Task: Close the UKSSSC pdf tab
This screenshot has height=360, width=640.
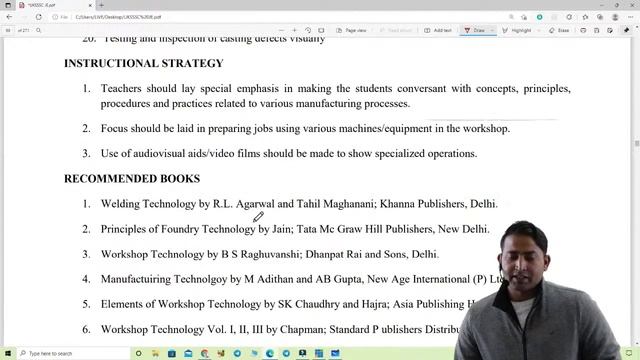Action: 90,5
